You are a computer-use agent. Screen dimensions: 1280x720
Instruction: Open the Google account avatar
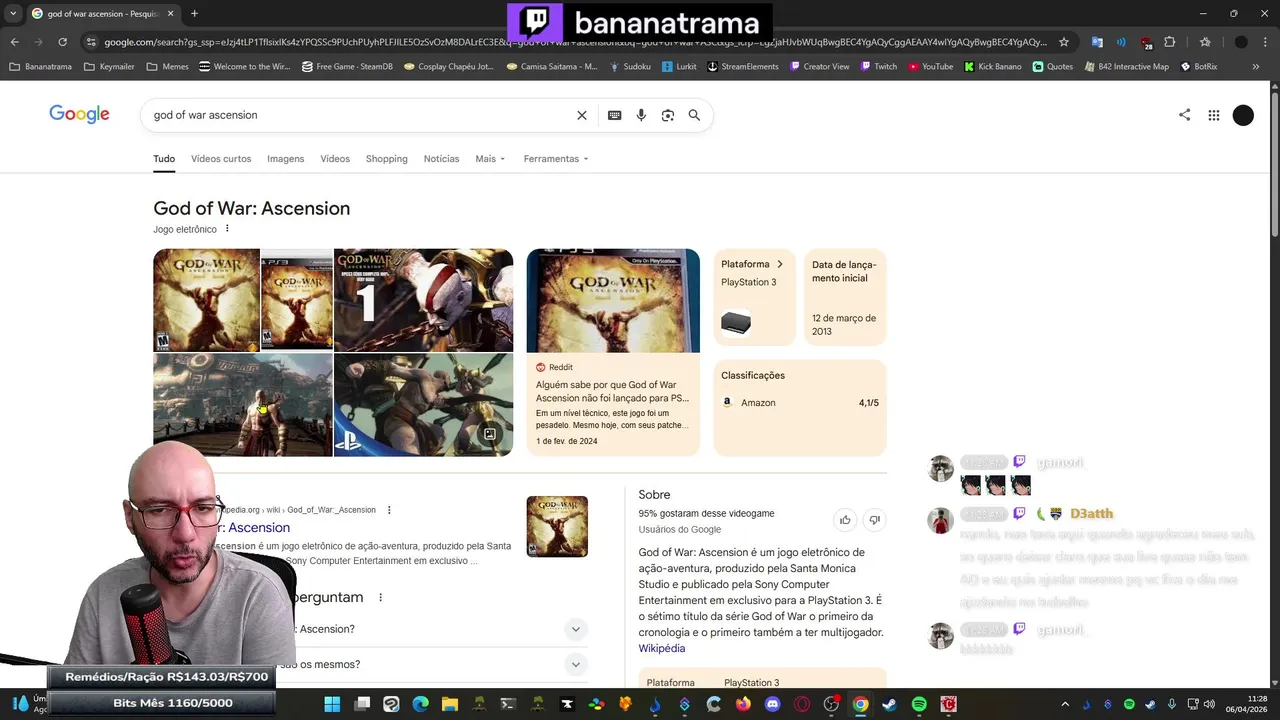pyautogui.click(x=1243, y=115)
